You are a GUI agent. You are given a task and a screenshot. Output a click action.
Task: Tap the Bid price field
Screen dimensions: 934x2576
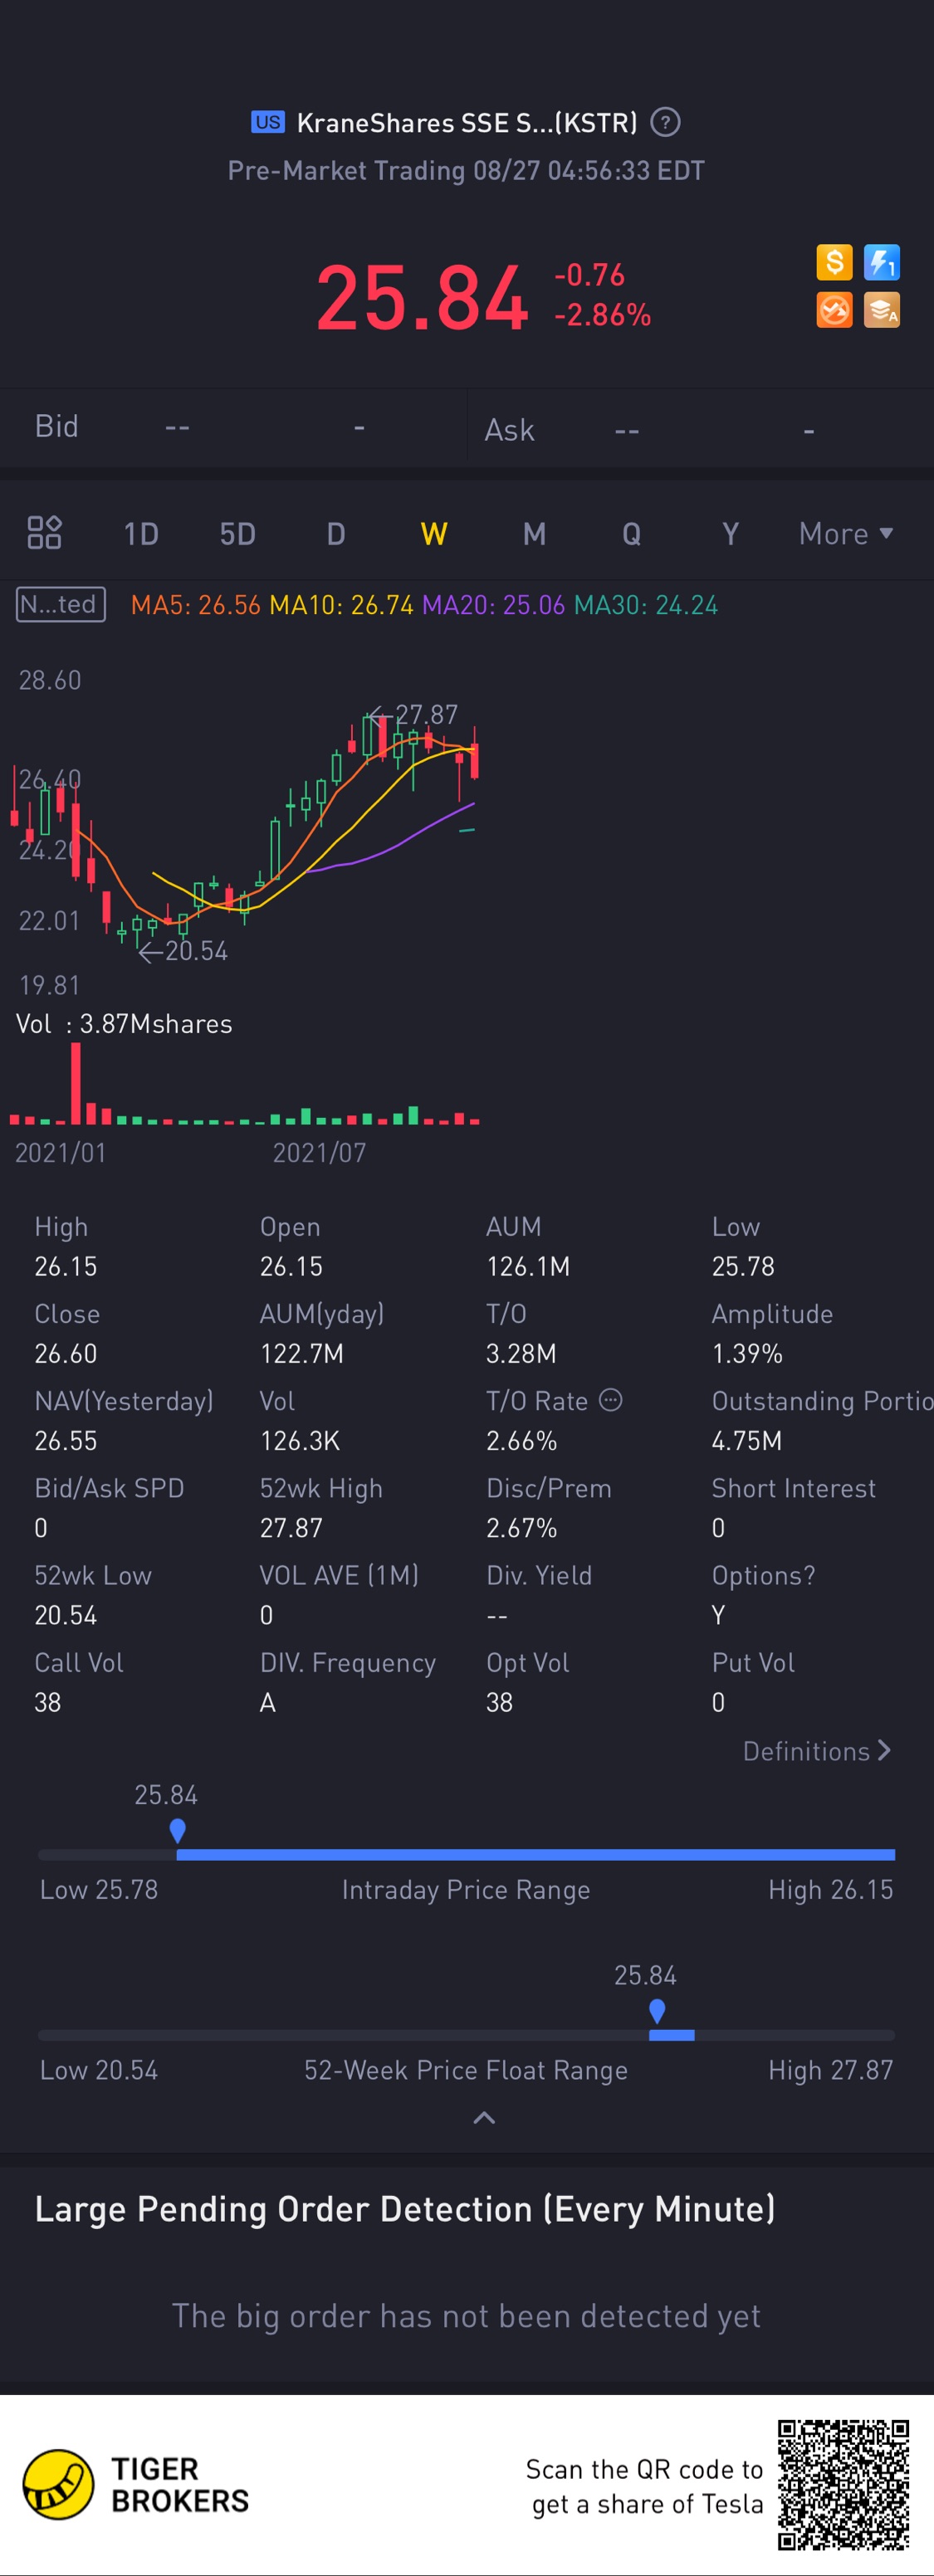[177, 427]
